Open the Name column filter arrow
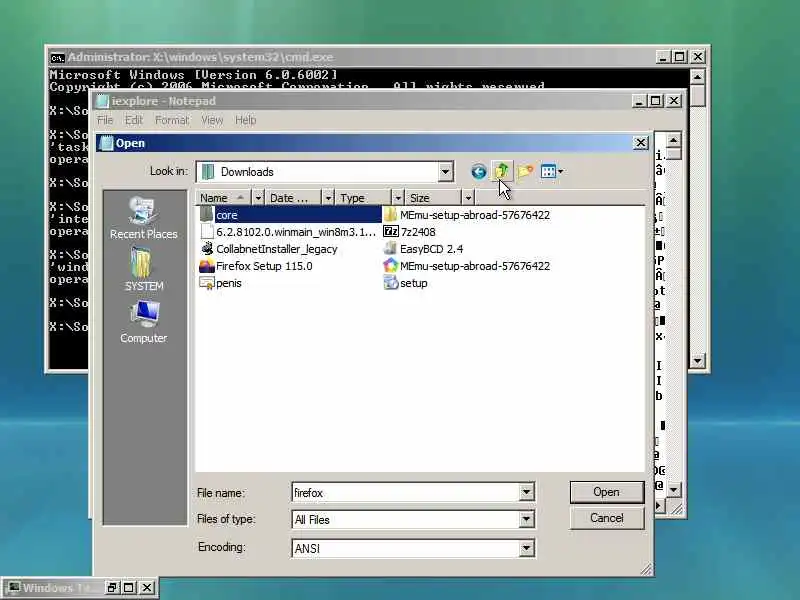The height and width of the screenshot is (600, 800). click(258, 197)
